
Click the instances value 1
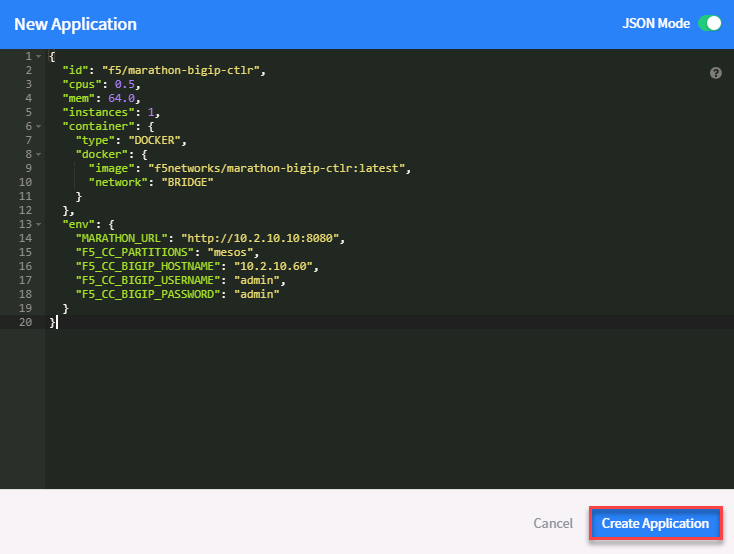pyautogui.click(x=151, y=112)
